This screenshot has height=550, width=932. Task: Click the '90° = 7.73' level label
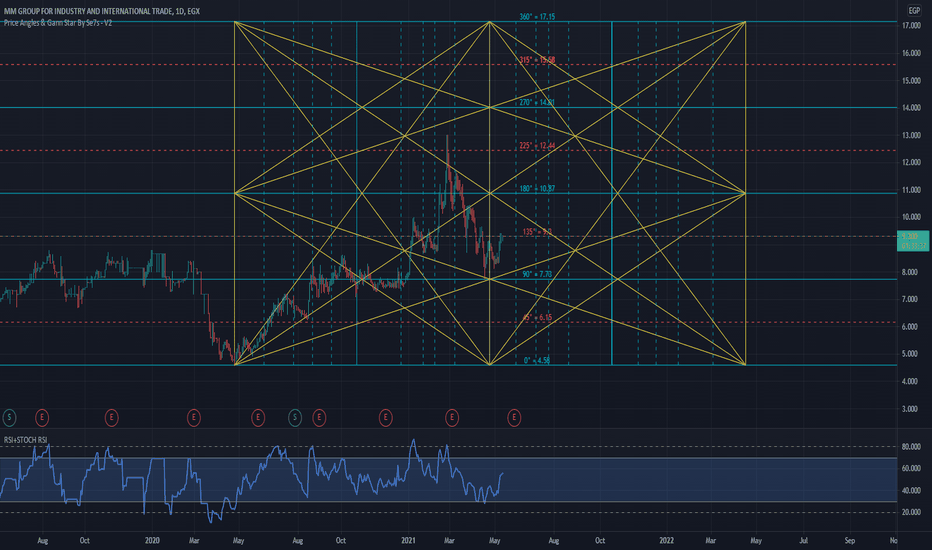[x=537, y=275]
